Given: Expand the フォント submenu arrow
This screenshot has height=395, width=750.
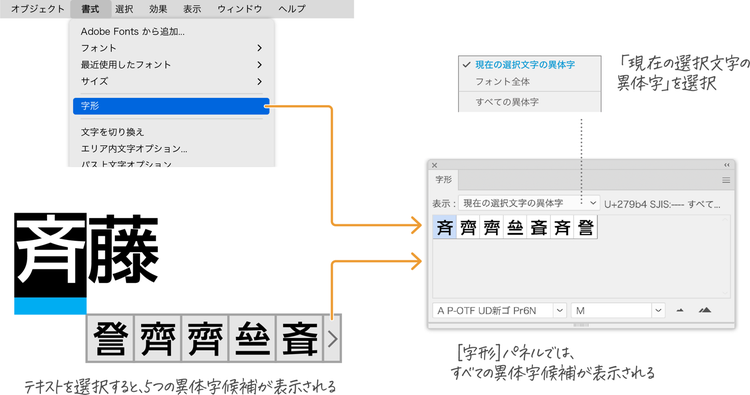Looking at the screenshot, I should click(x=259, y=48).
